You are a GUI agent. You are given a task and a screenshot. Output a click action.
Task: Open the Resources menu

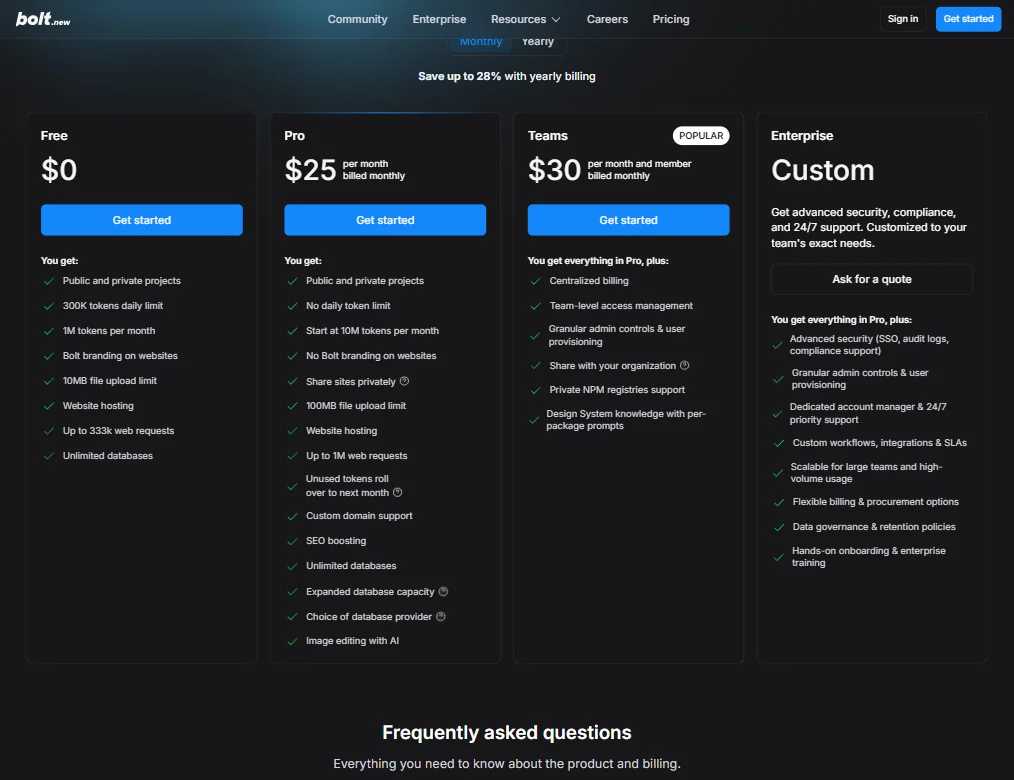[525, 19]
